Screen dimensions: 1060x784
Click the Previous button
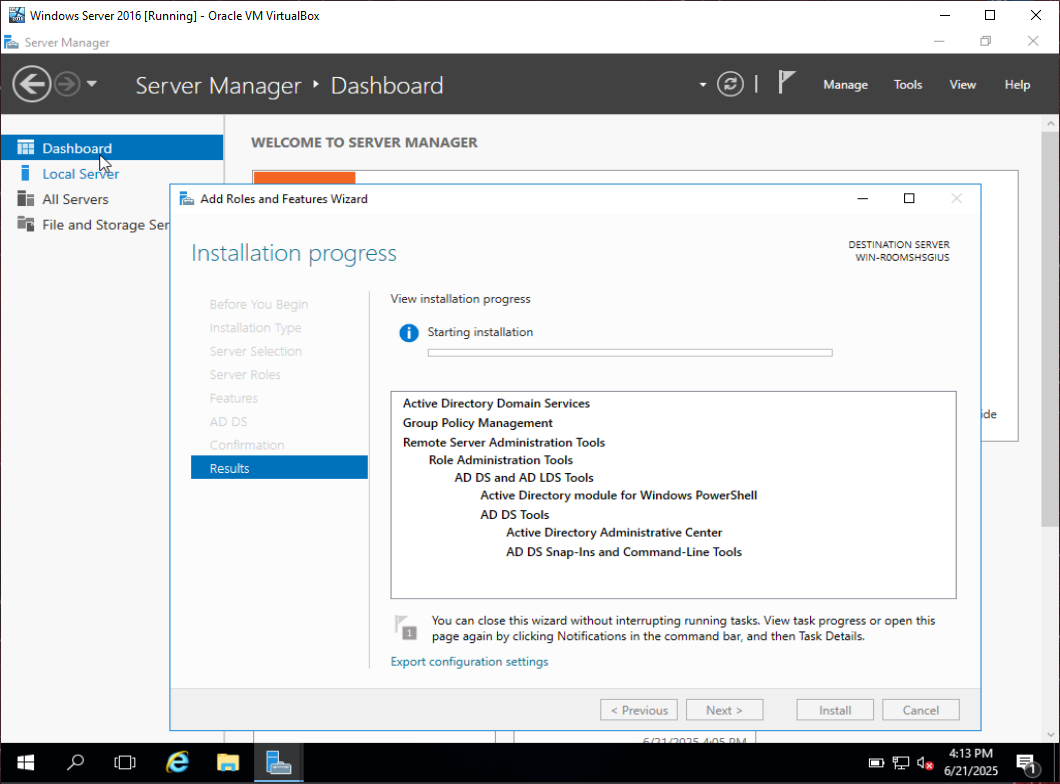[x=639, y=710]
